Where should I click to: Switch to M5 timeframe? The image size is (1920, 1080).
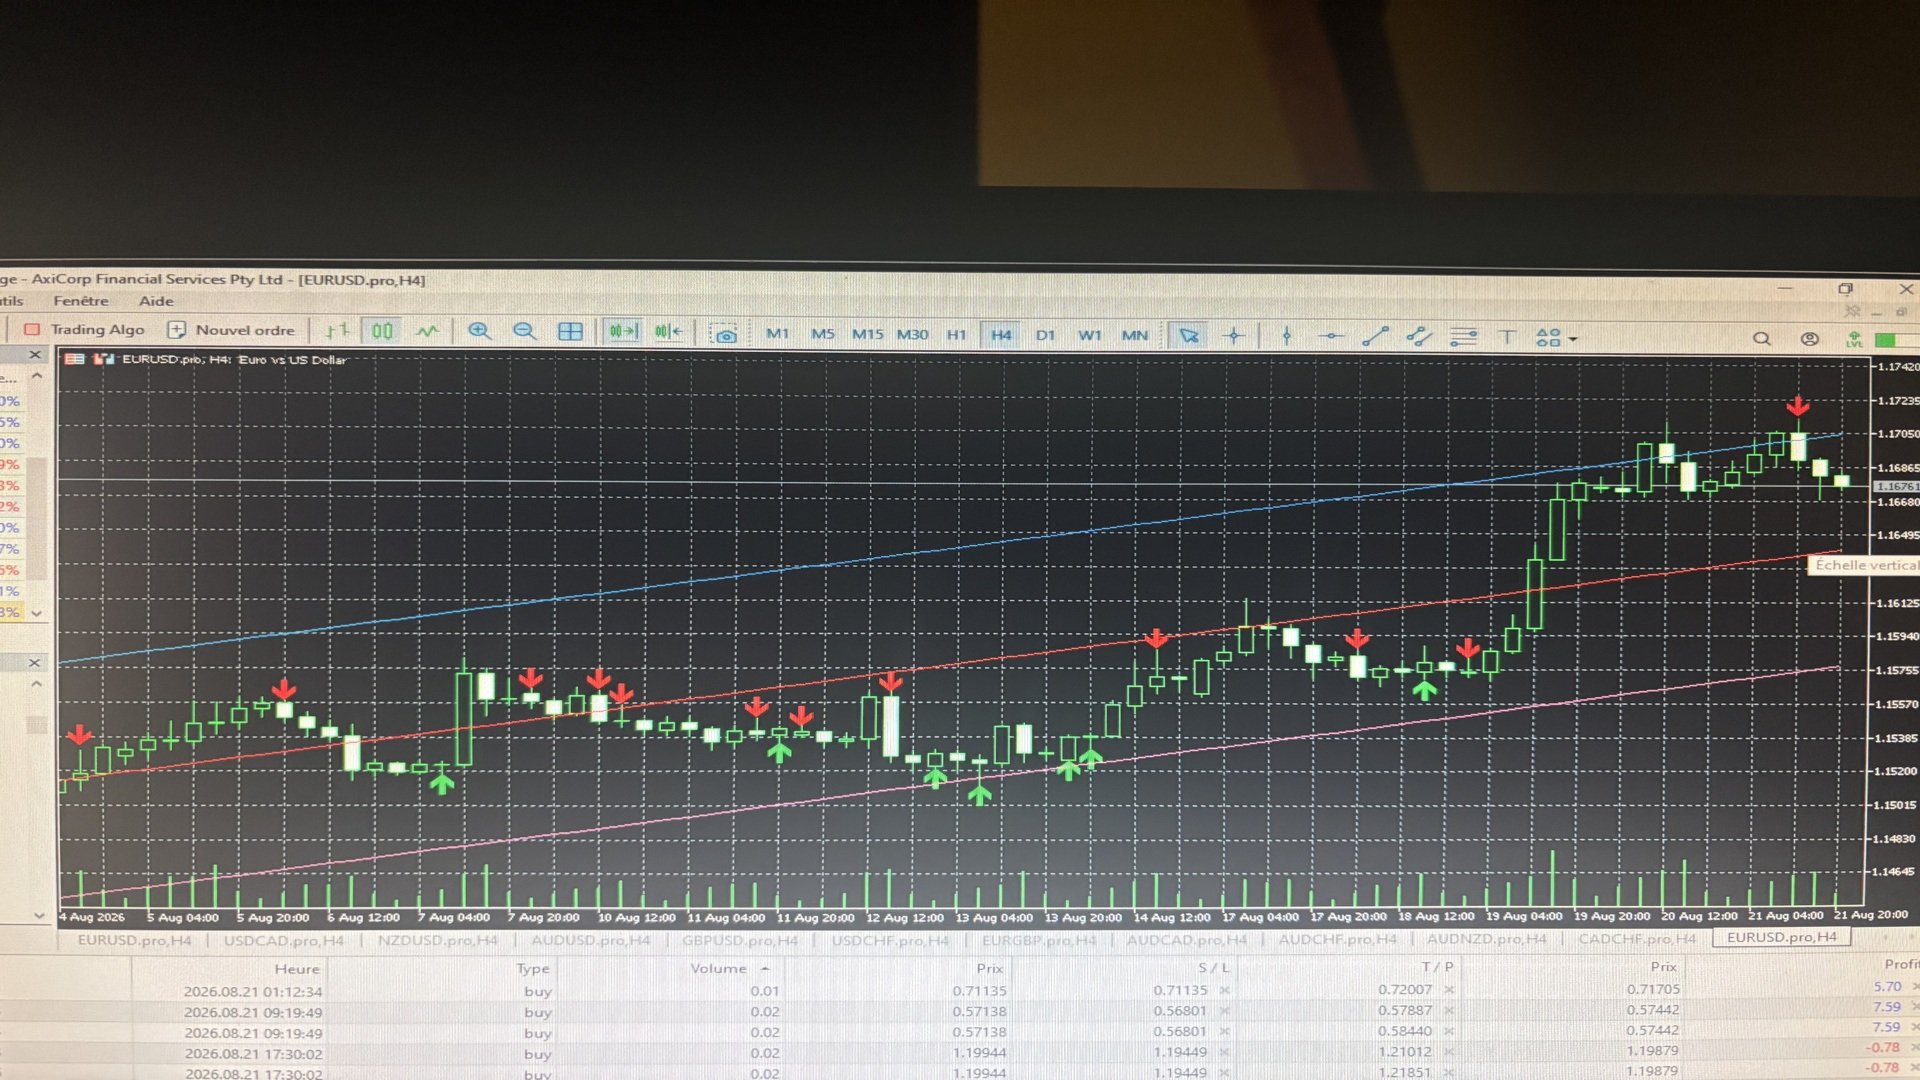[x=822, y=334]
